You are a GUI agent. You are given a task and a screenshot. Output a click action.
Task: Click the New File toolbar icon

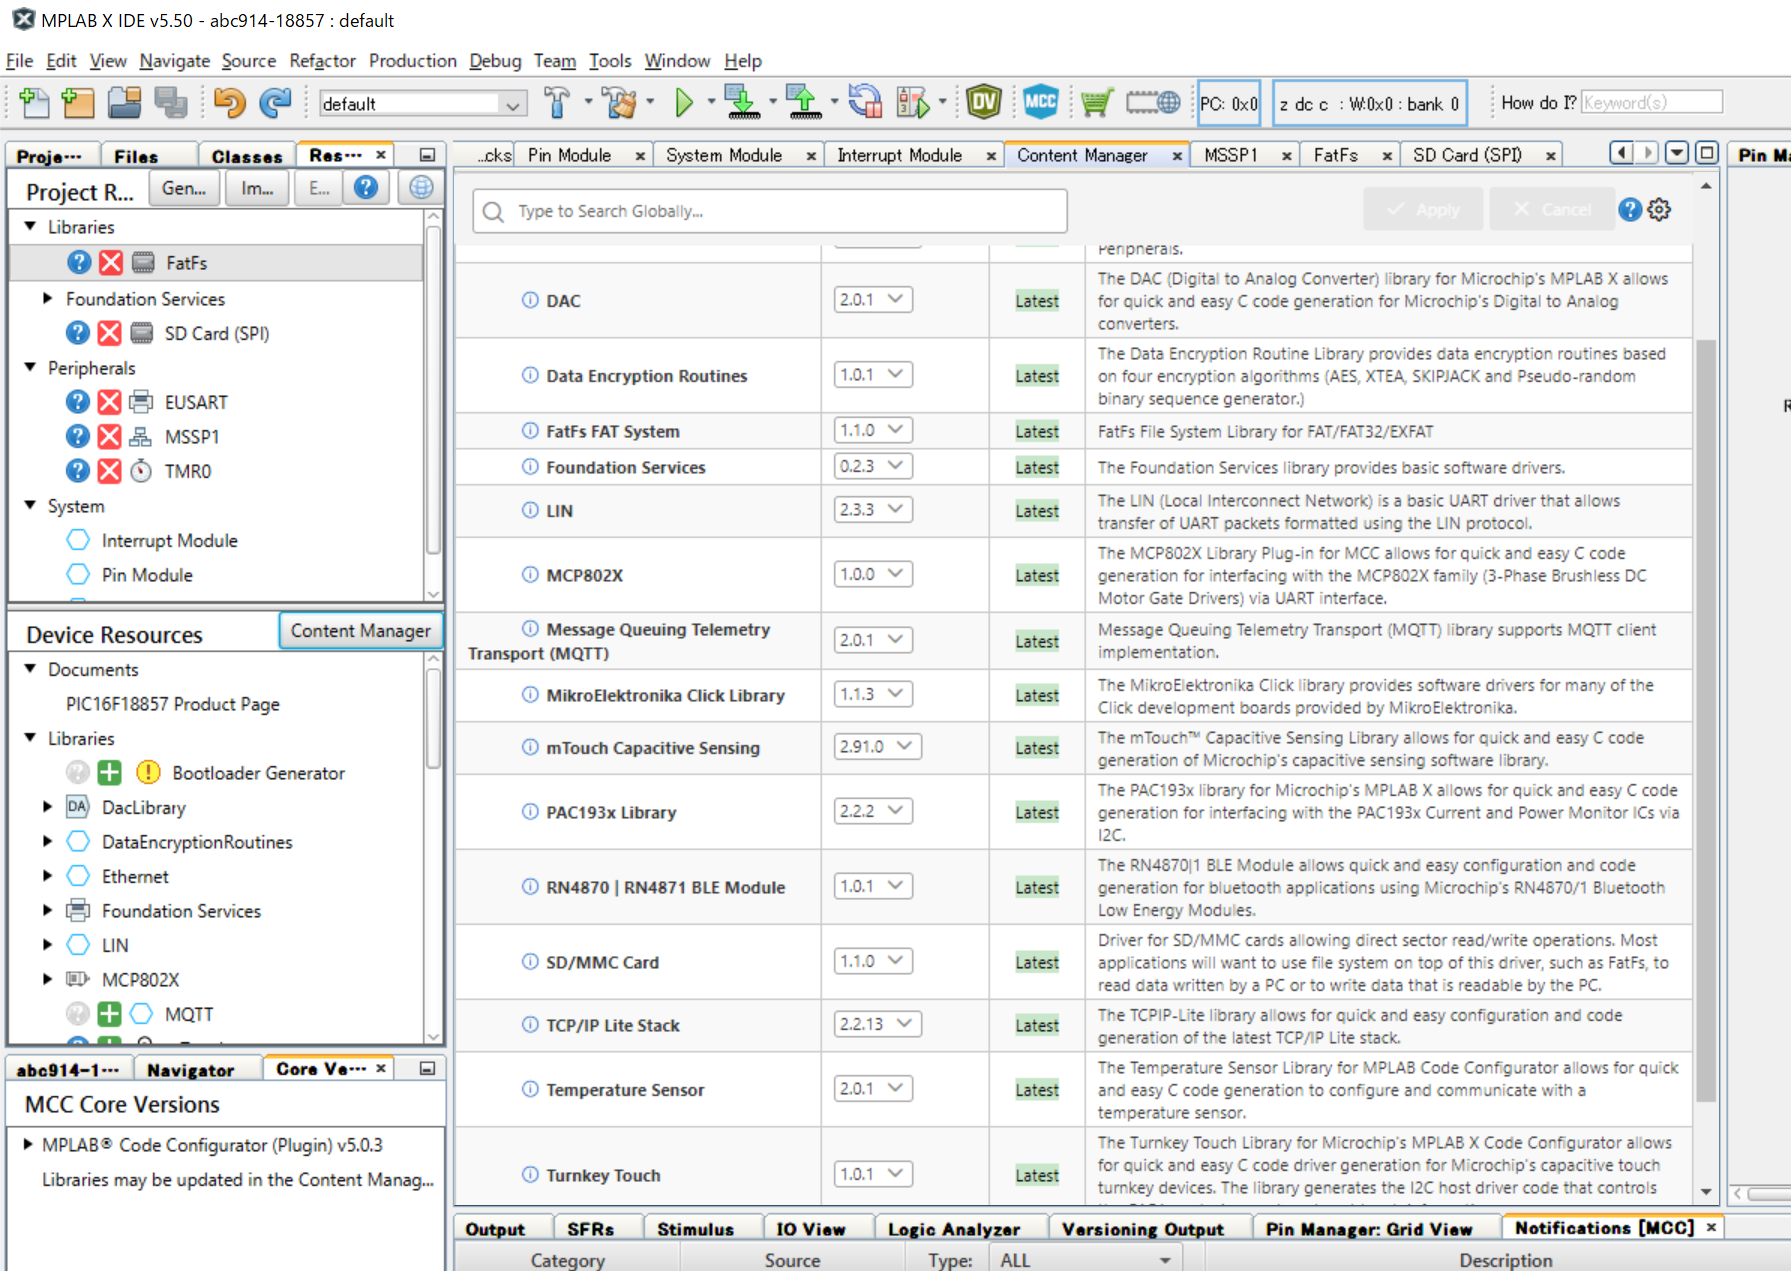pos(34,102)
